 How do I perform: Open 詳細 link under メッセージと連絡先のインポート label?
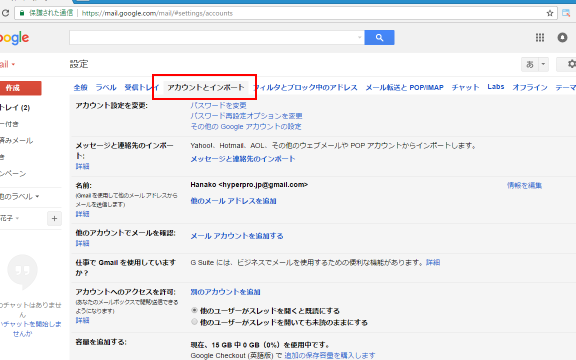[83, 166]
